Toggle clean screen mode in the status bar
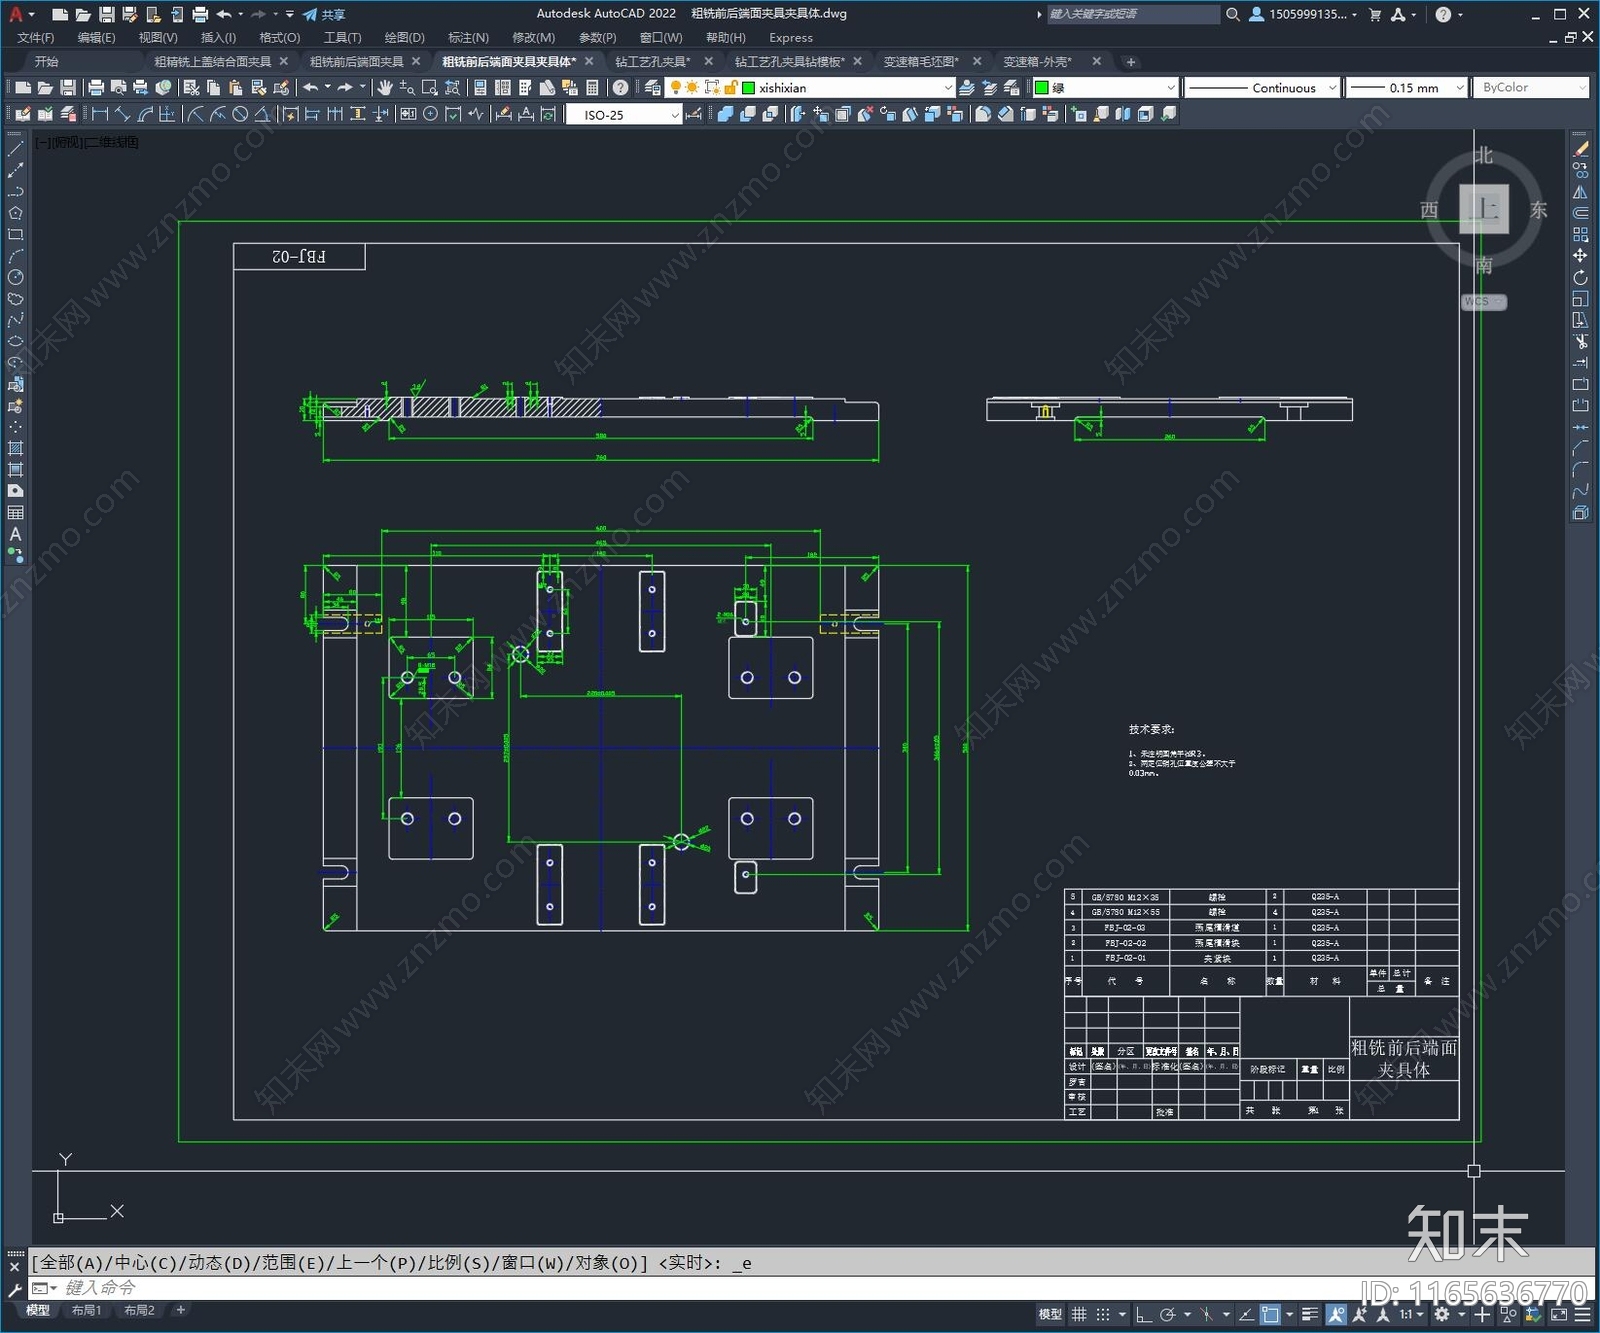The image size is (1600, 1333). coord(1560,1314)
